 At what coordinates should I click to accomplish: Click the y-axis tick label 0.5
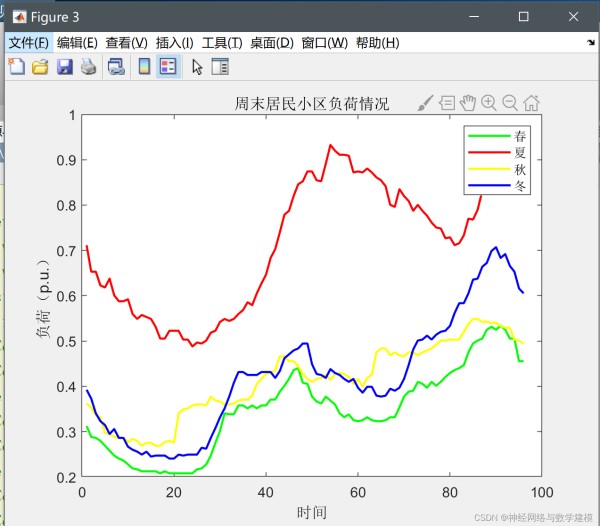coord(66,341)
